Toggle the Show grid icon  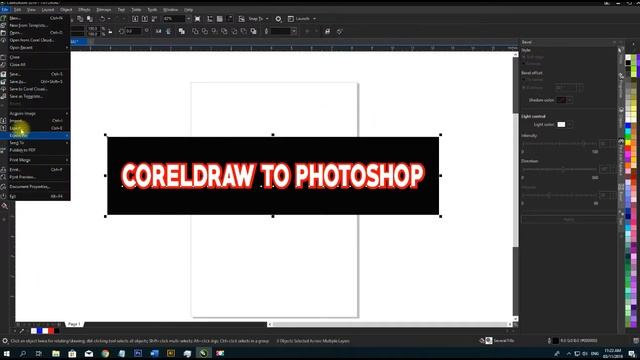tap(220, 19)
